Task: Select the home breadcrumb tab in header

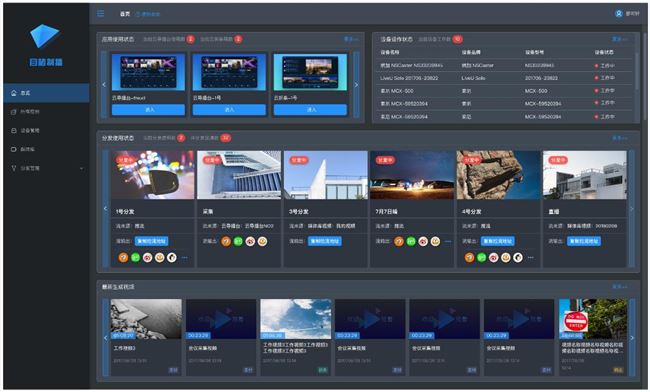Action: click(125, 14)
